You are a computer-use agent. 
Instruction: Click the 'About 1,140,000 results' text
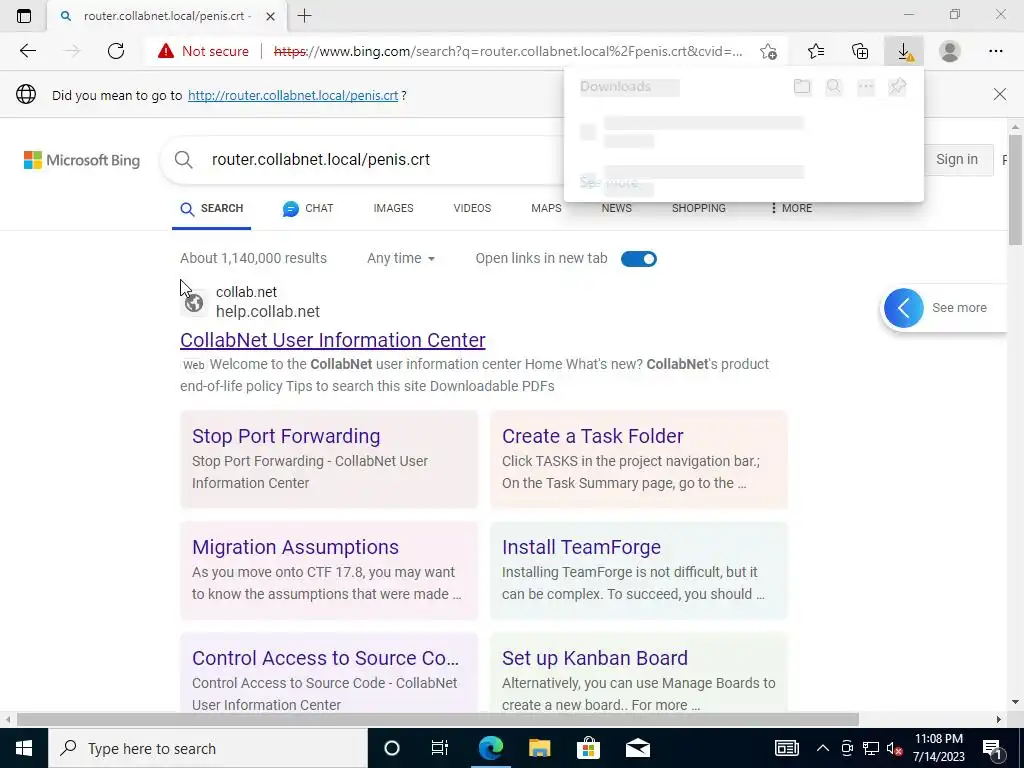click(253, 259)
